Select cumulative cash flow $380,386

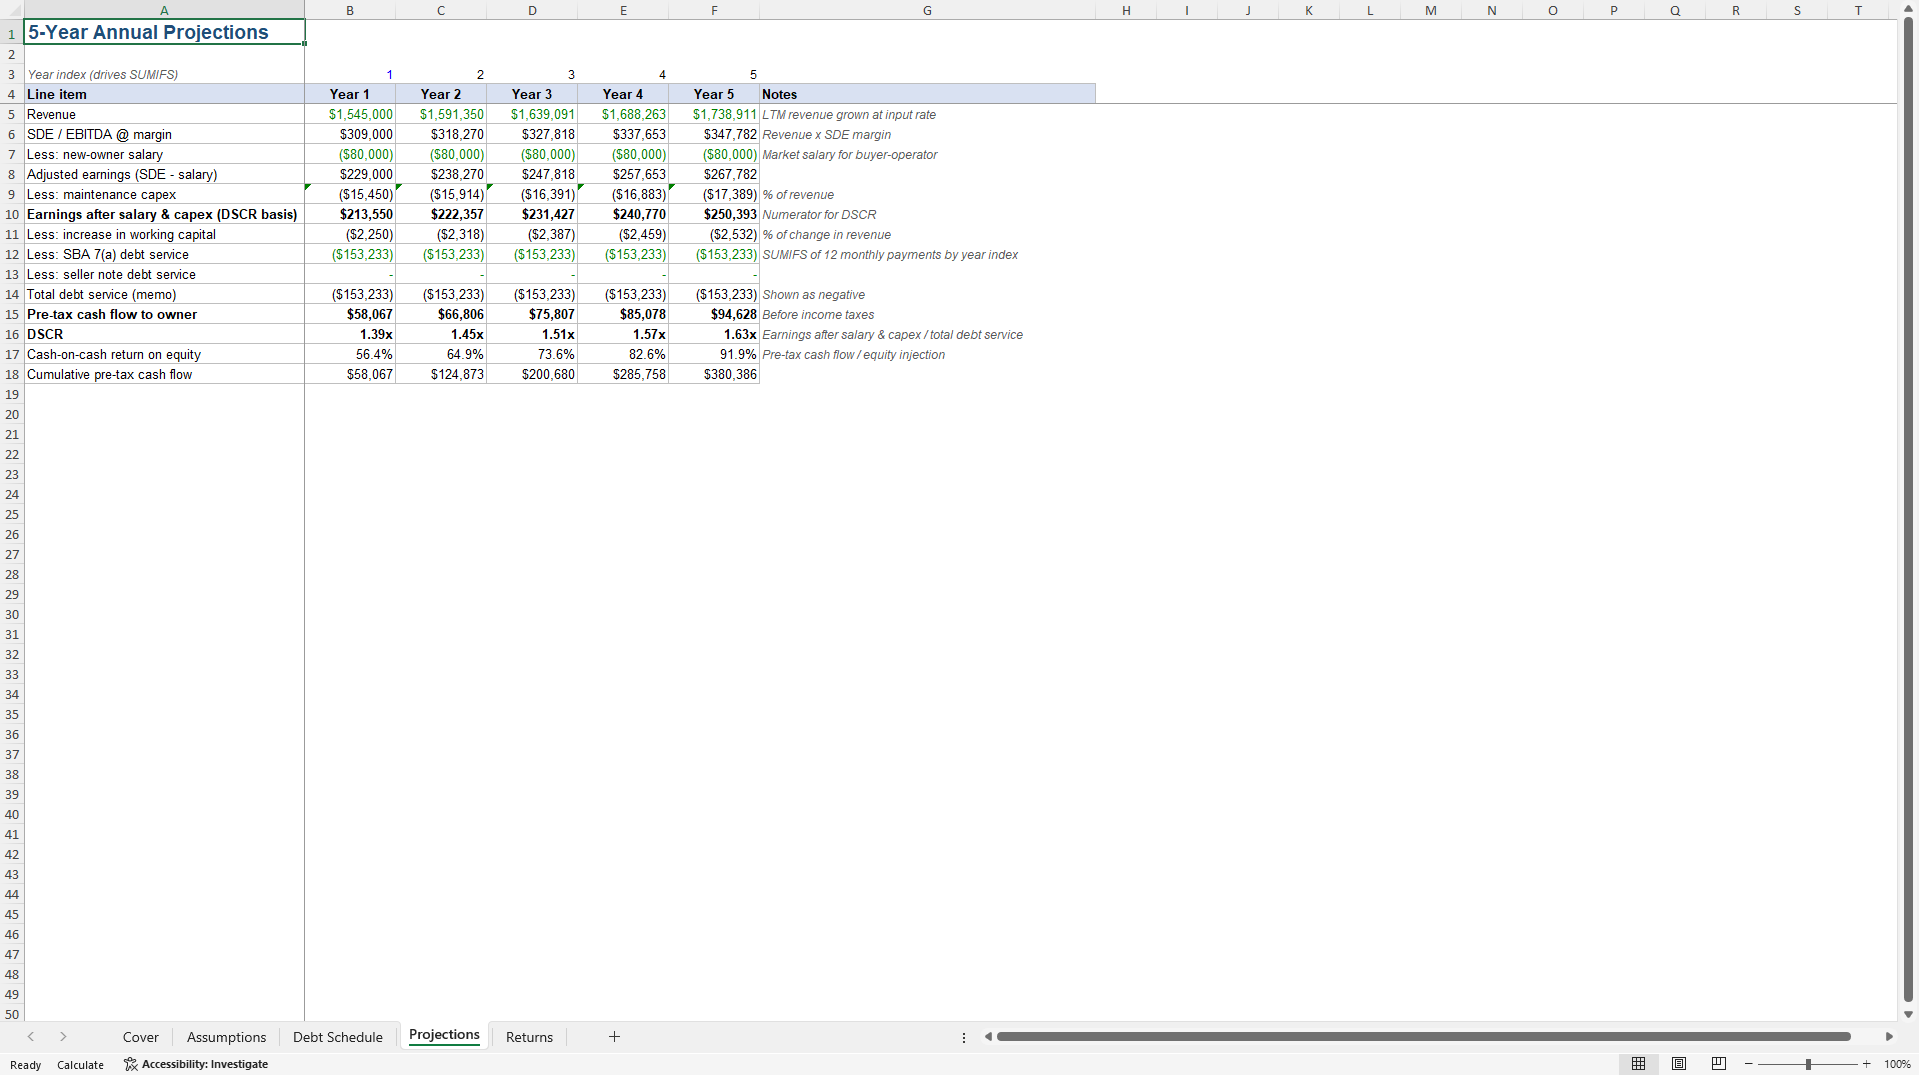pos(714,374)
